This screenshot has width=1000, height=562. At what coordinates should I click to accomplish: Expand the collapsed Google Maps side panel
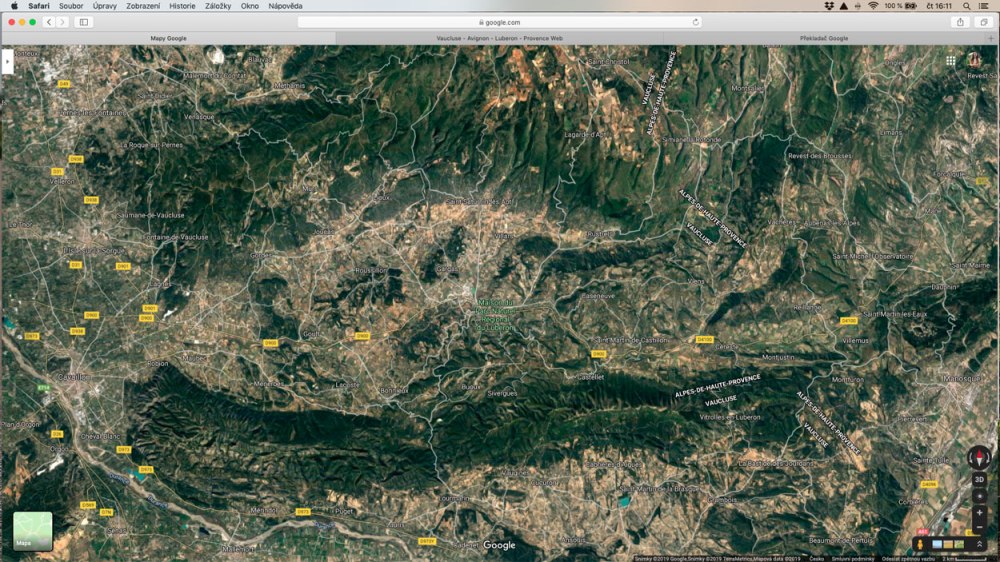[x=7, y=62]
